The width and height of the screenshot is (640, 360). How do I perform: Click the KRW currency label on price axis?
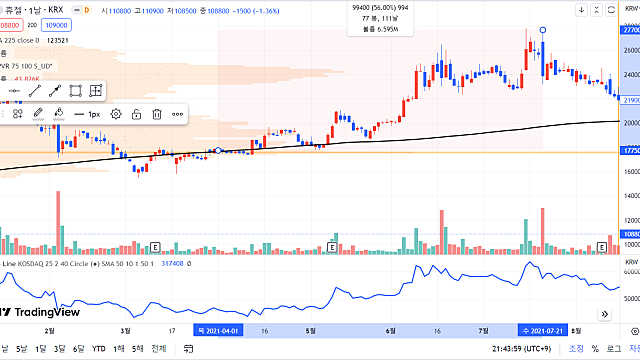[x=632, y=9]
